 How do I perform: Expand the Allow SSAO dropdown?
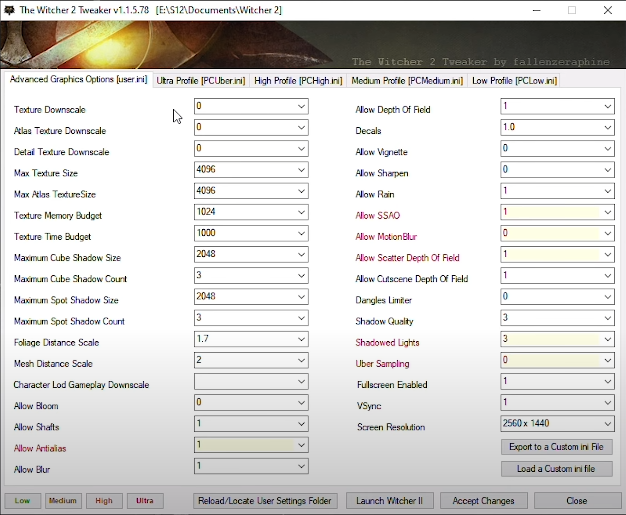point(557,212)
